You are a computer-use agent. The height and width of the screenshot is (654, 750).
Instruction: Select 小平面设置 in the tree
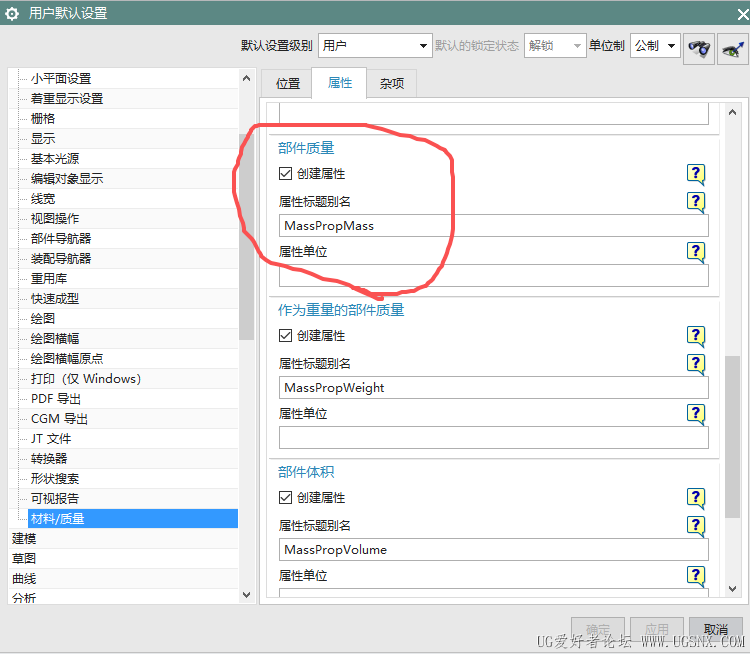click(x=61, y=78)
